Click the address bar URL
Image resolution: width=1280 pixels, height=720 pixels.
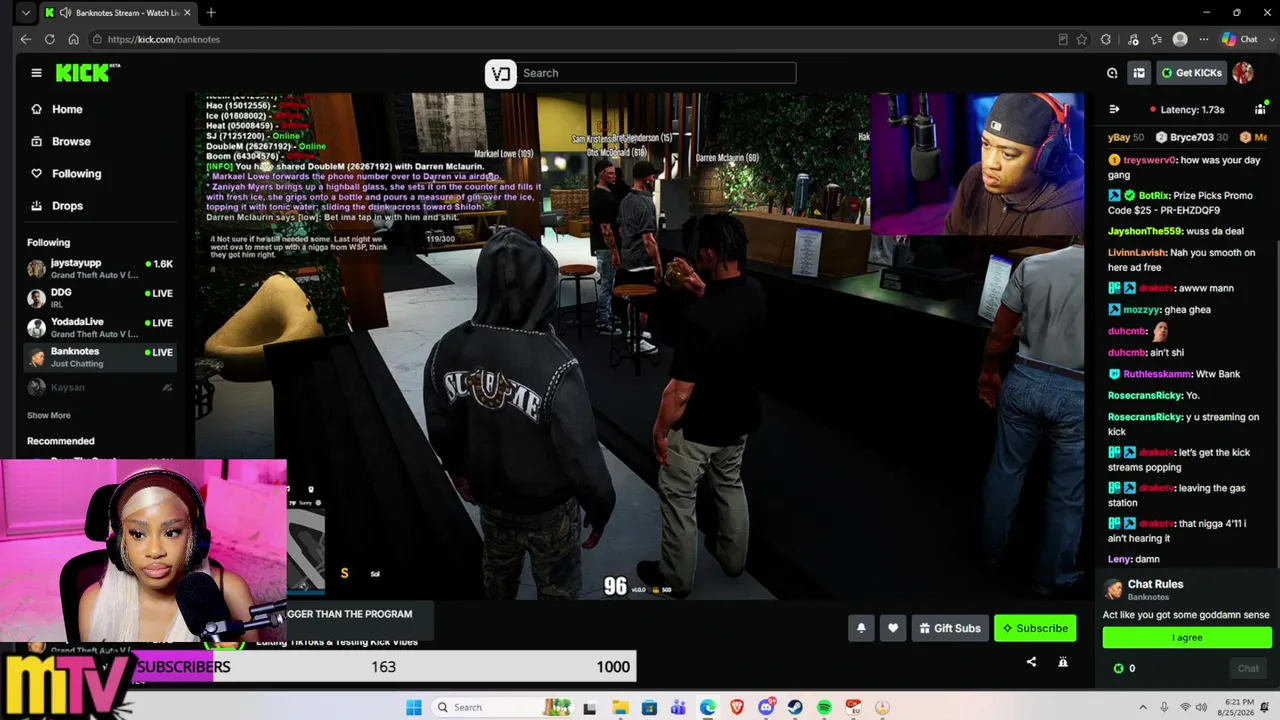(164, 39)
